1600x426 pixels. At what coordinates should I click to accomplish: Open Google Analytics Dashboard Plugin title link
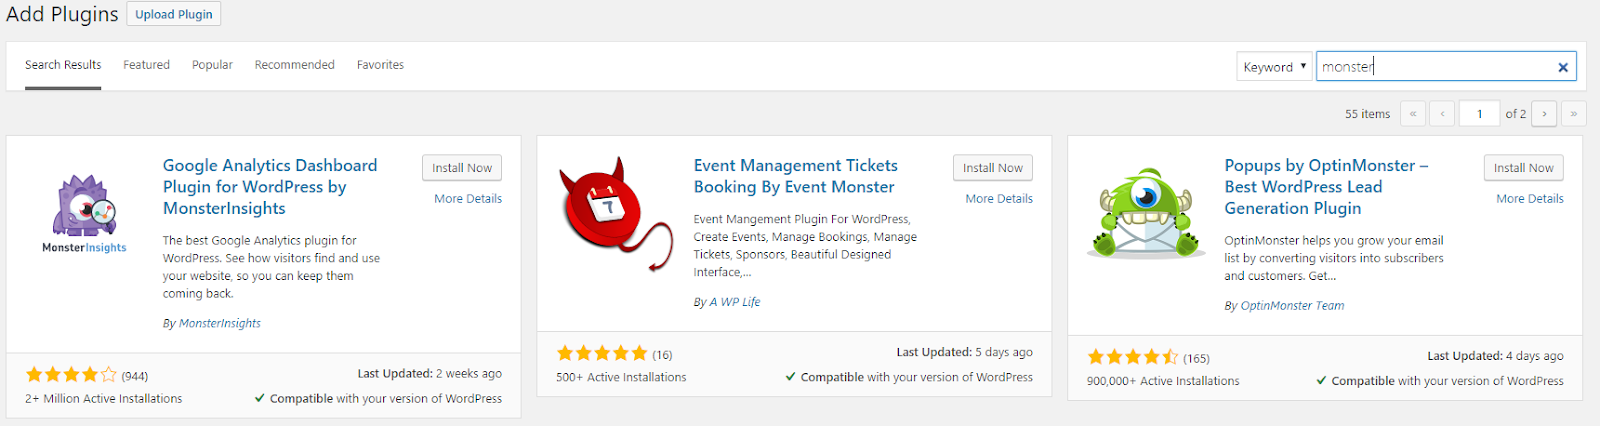click(270, 187)
